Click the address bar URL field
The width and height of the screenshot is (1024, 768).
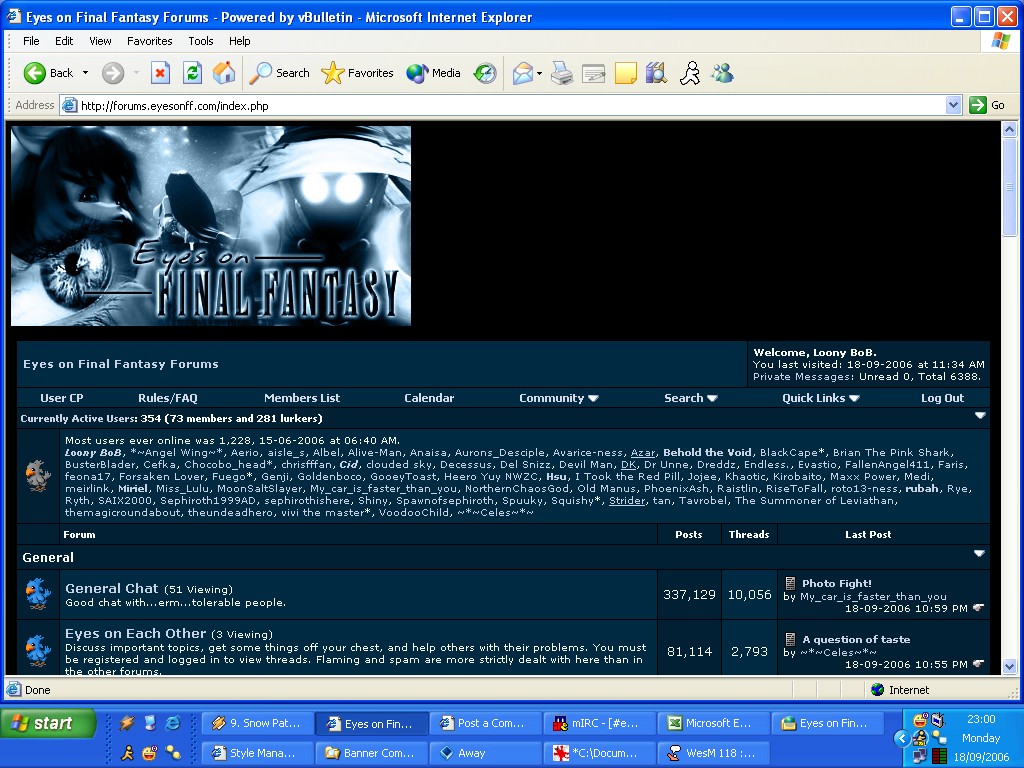[503, 105]
